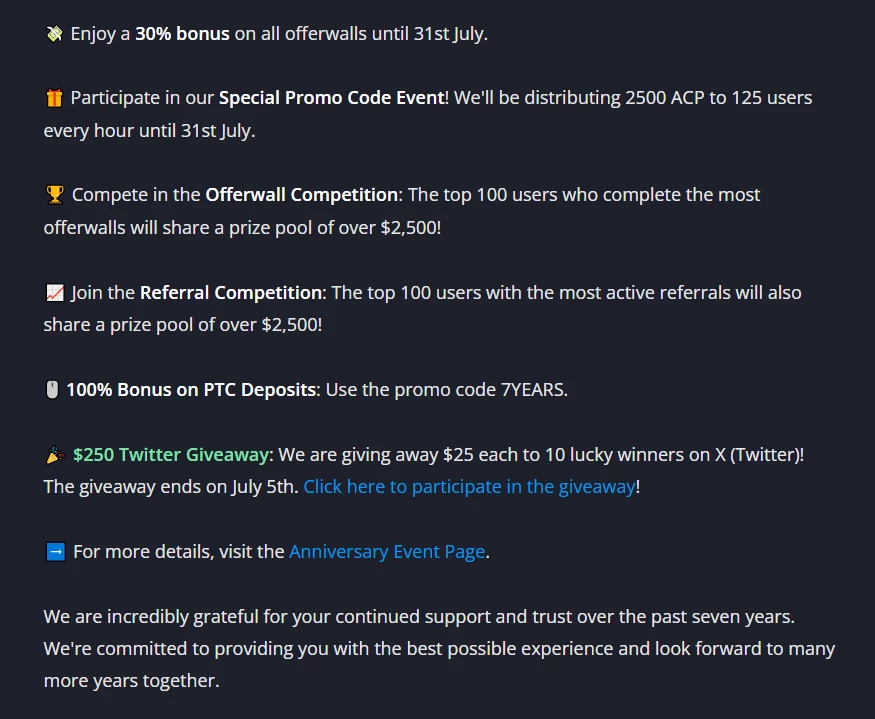Click the blue right-arrow emoji icon
Viewport: 875px width, 719px height.
(x=55, y=552)
